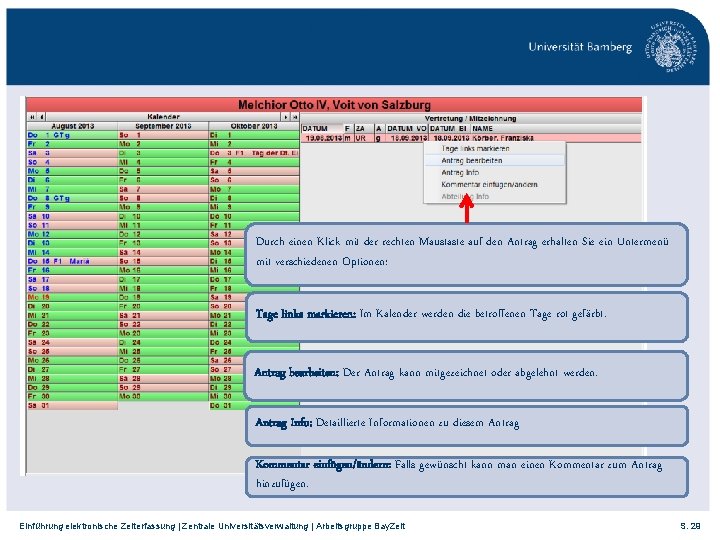Go back one month with single-left arrow
Screen dimensions: 720x540
[x=41, y=117]
